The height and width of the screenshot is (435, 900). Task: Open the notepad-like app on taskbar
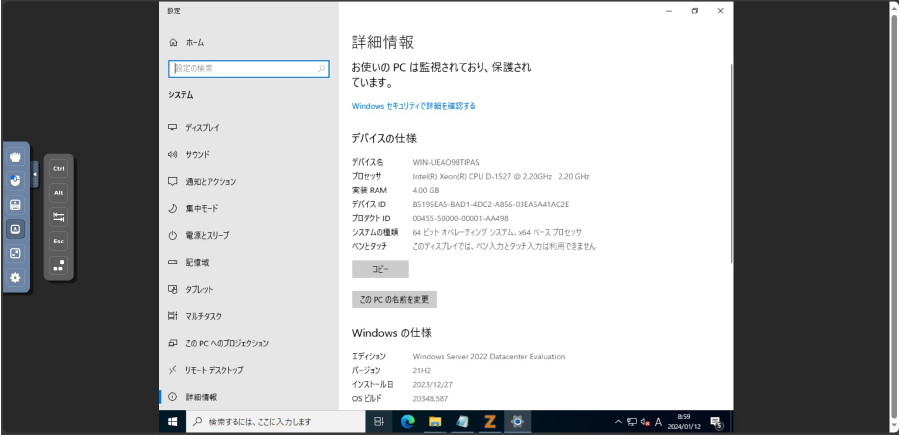point(463,422)
